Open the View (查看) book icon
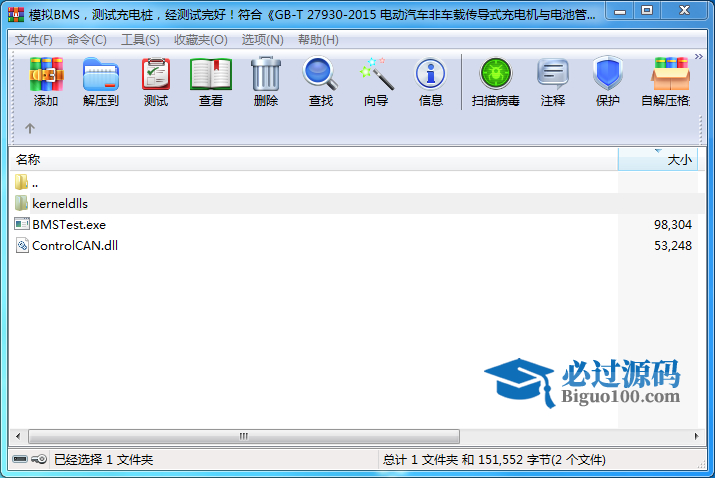The height and width of the screenshot is (478, 715). click(x=211, y=81)
